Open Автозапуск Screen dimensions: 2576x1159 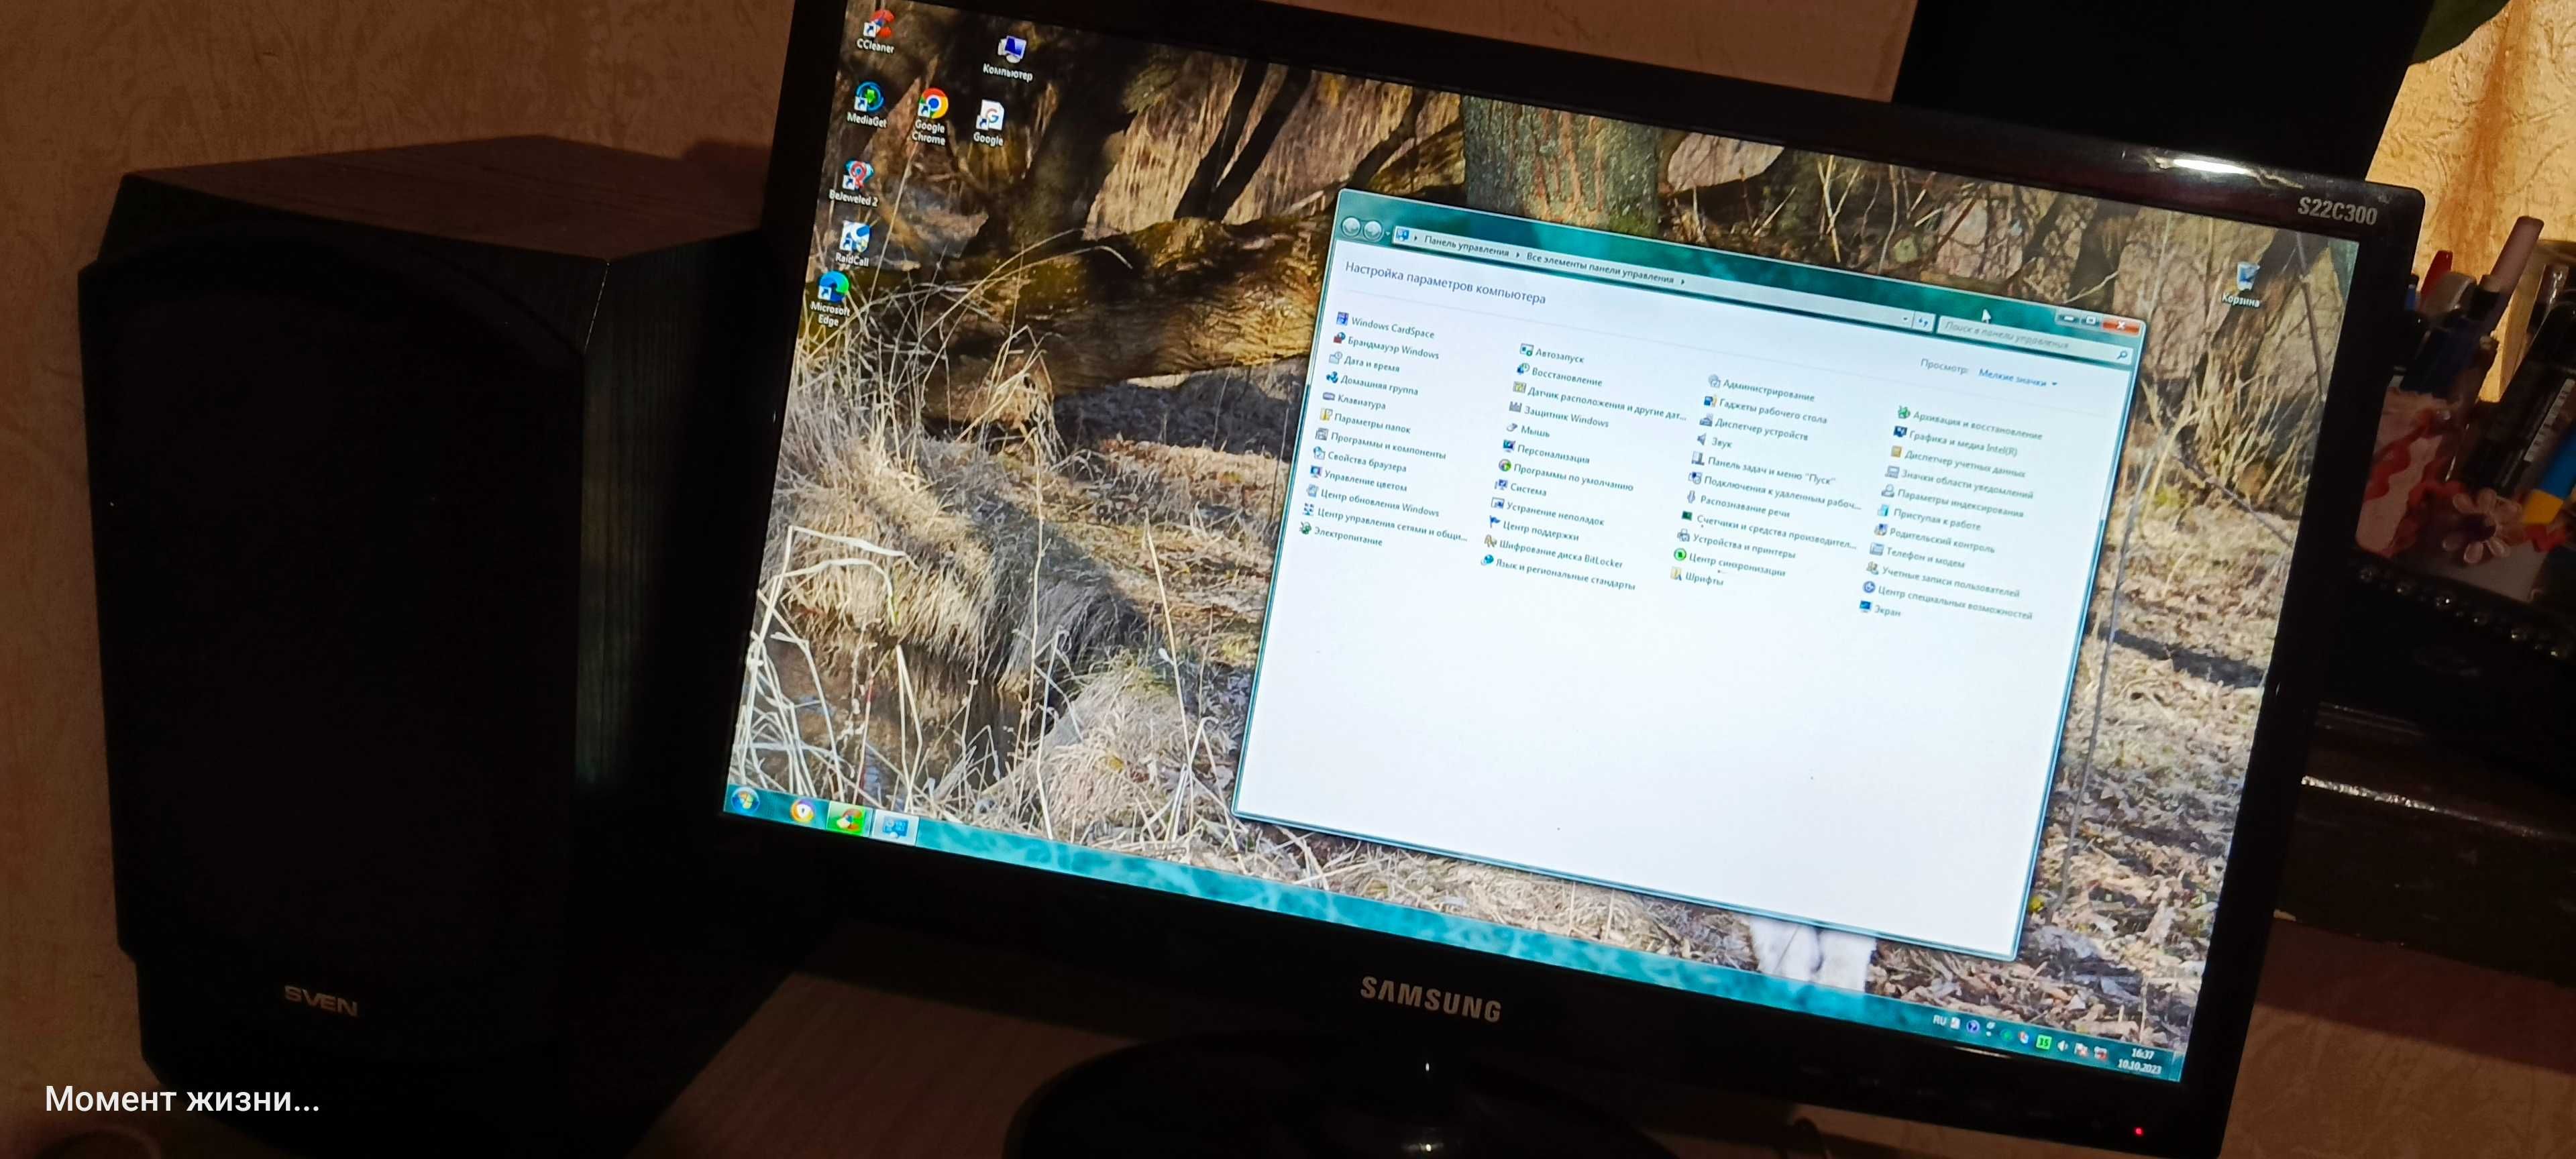pos(1551,354)
